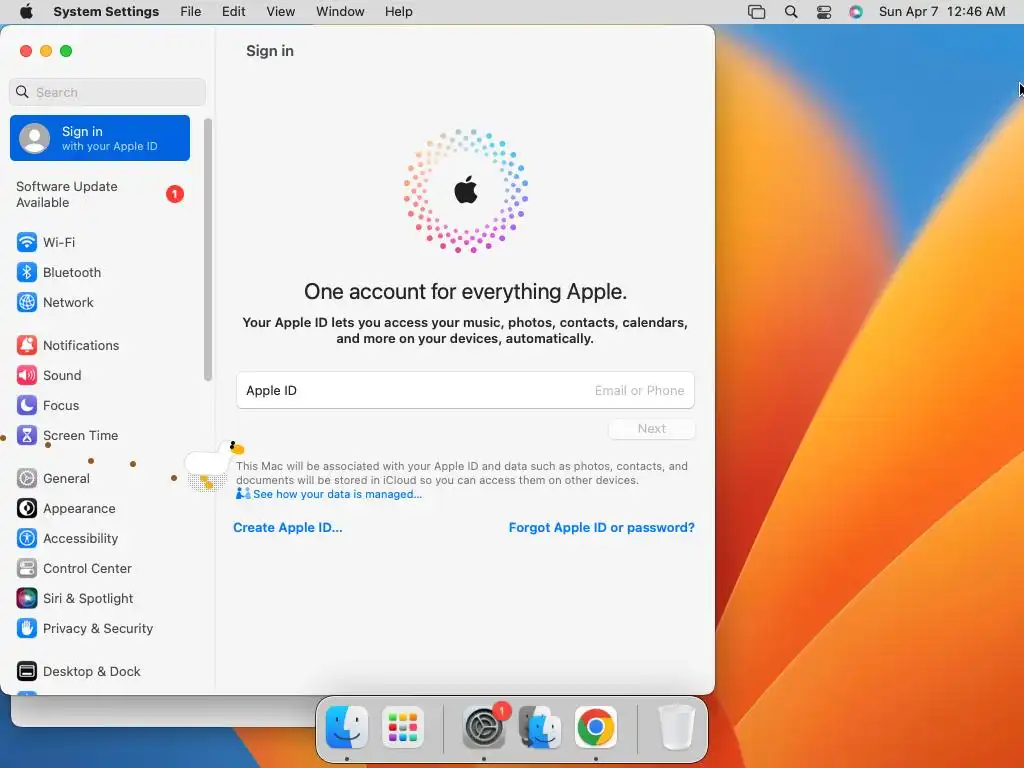Click the Apple ID avatar icon
The height and width of the screenshot is (768, 1024).
click(35, 138)
